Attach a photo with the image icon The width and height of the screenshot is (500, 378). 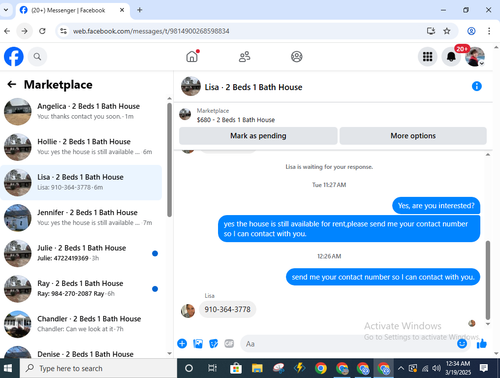click(198, 343)
